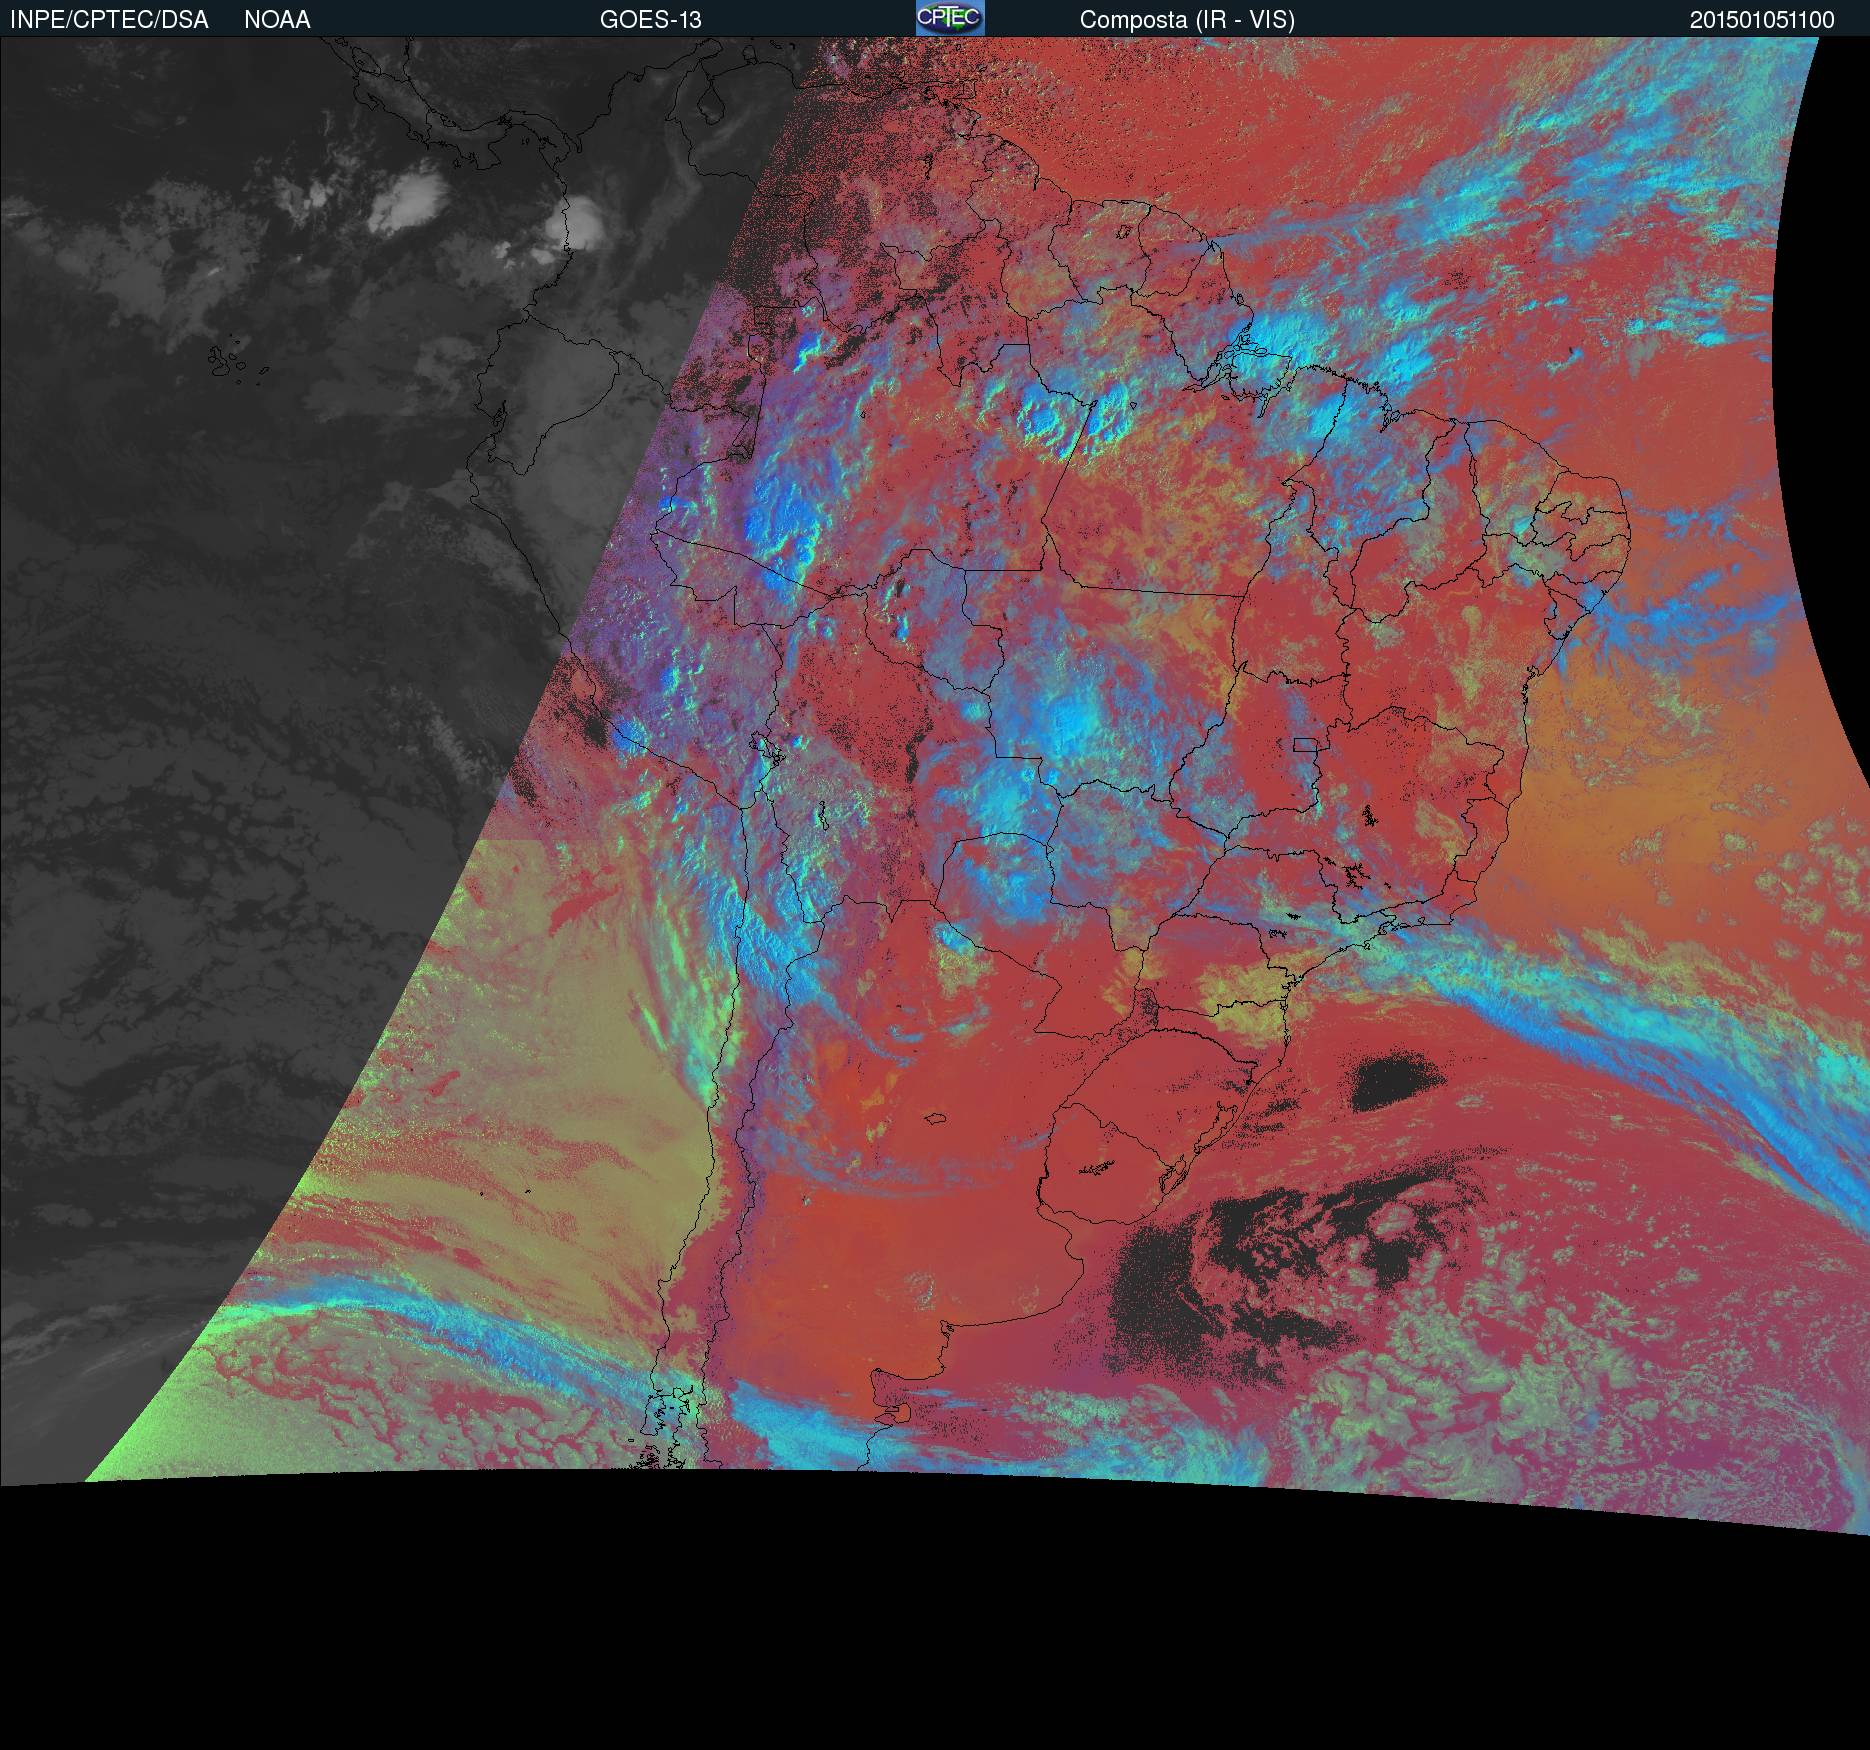The image size is (1870, 1750).
Task: Click the CPTEC logo in the header
Action: click(x=949, y=18)
